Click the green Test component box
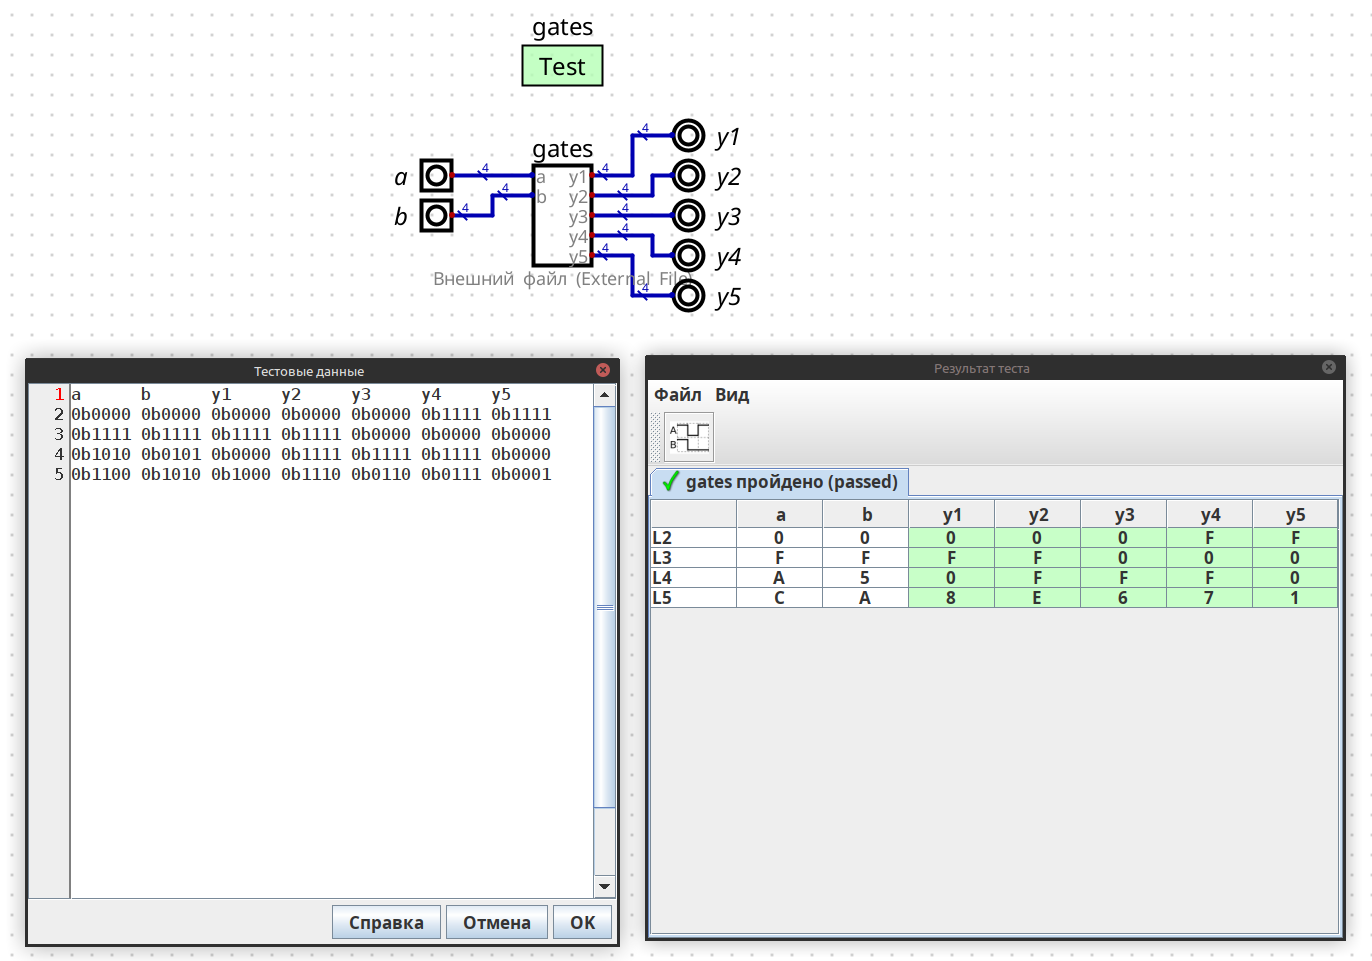1372x961 pixels. (562, 66)
